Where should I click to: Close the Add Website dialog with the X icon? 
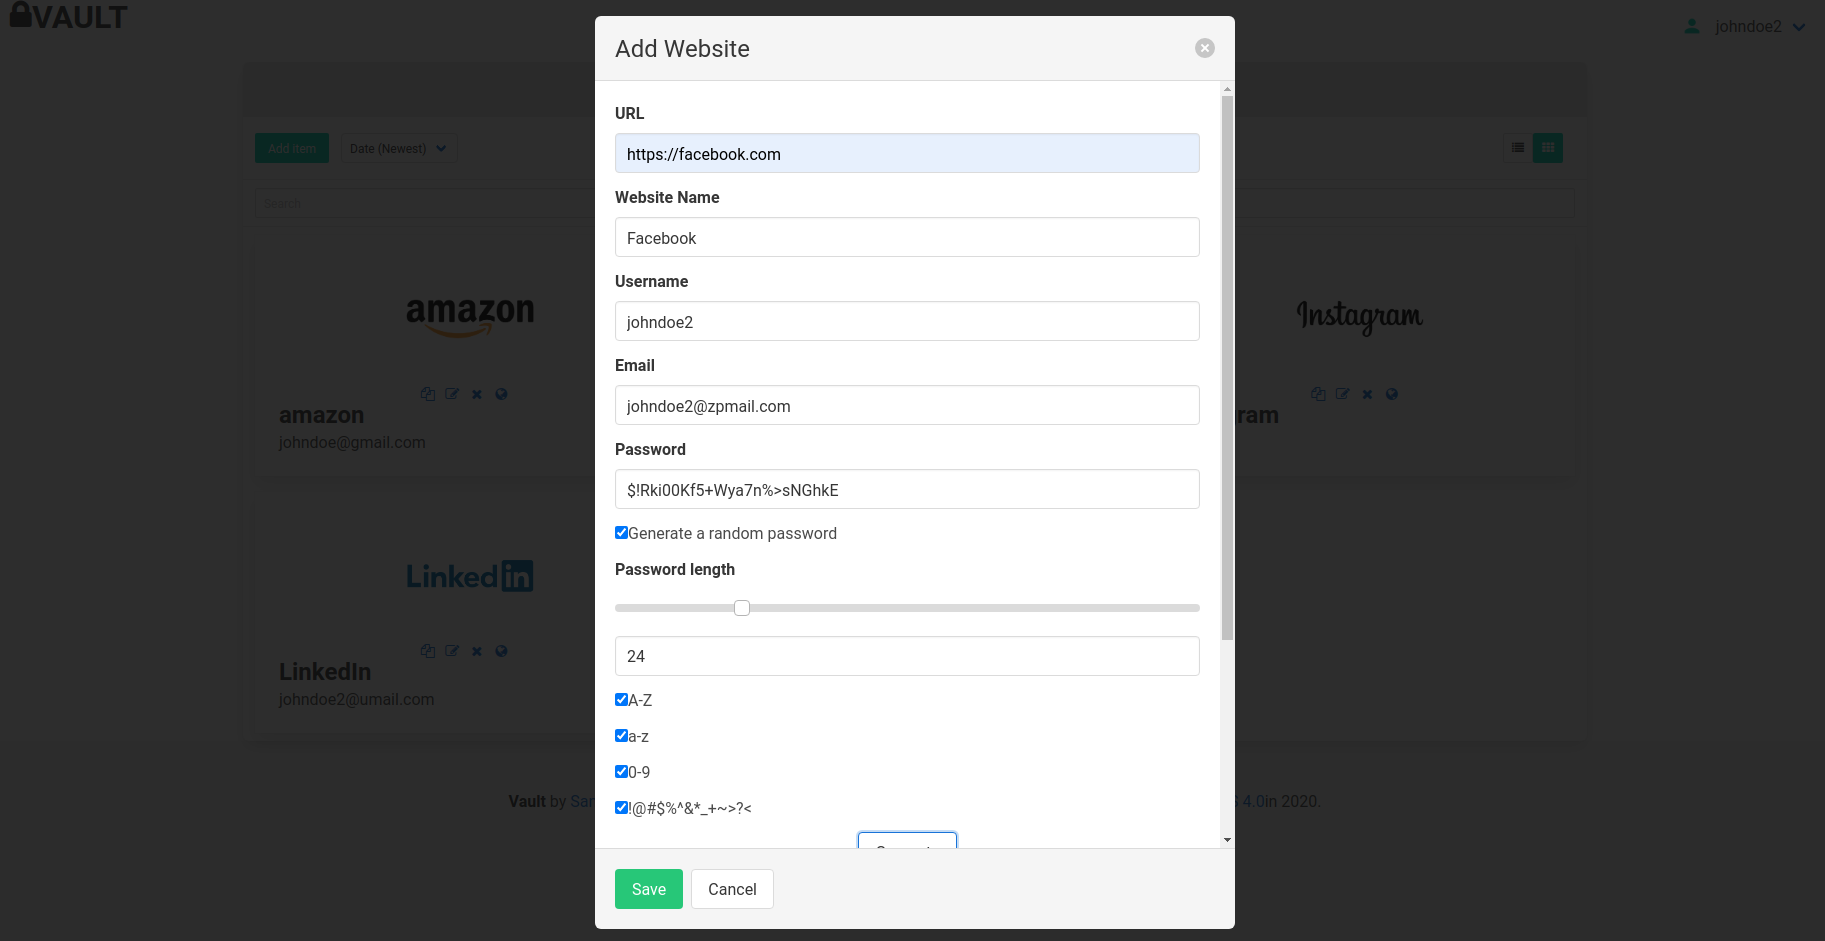pos(1204,48)
